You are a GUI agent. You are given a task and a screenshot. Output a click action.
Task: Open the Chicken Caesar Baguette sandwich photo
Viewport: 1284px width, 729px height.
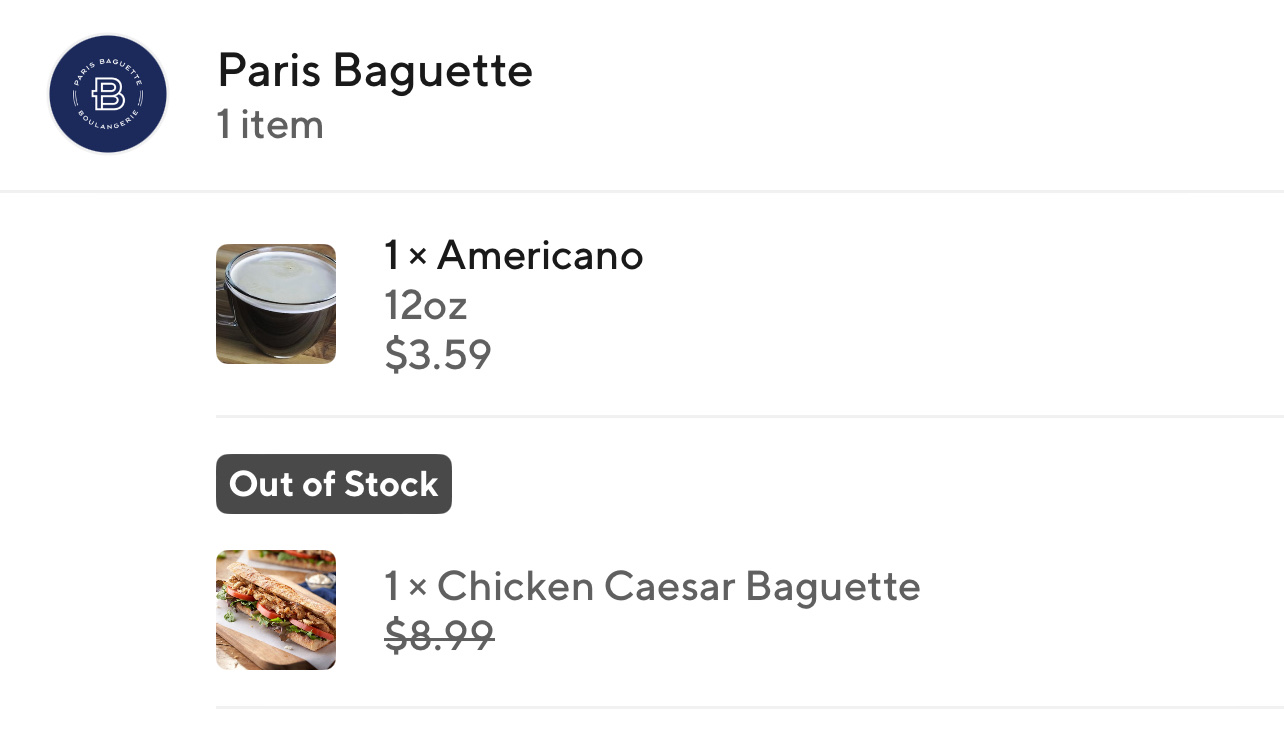click(276, 610)
